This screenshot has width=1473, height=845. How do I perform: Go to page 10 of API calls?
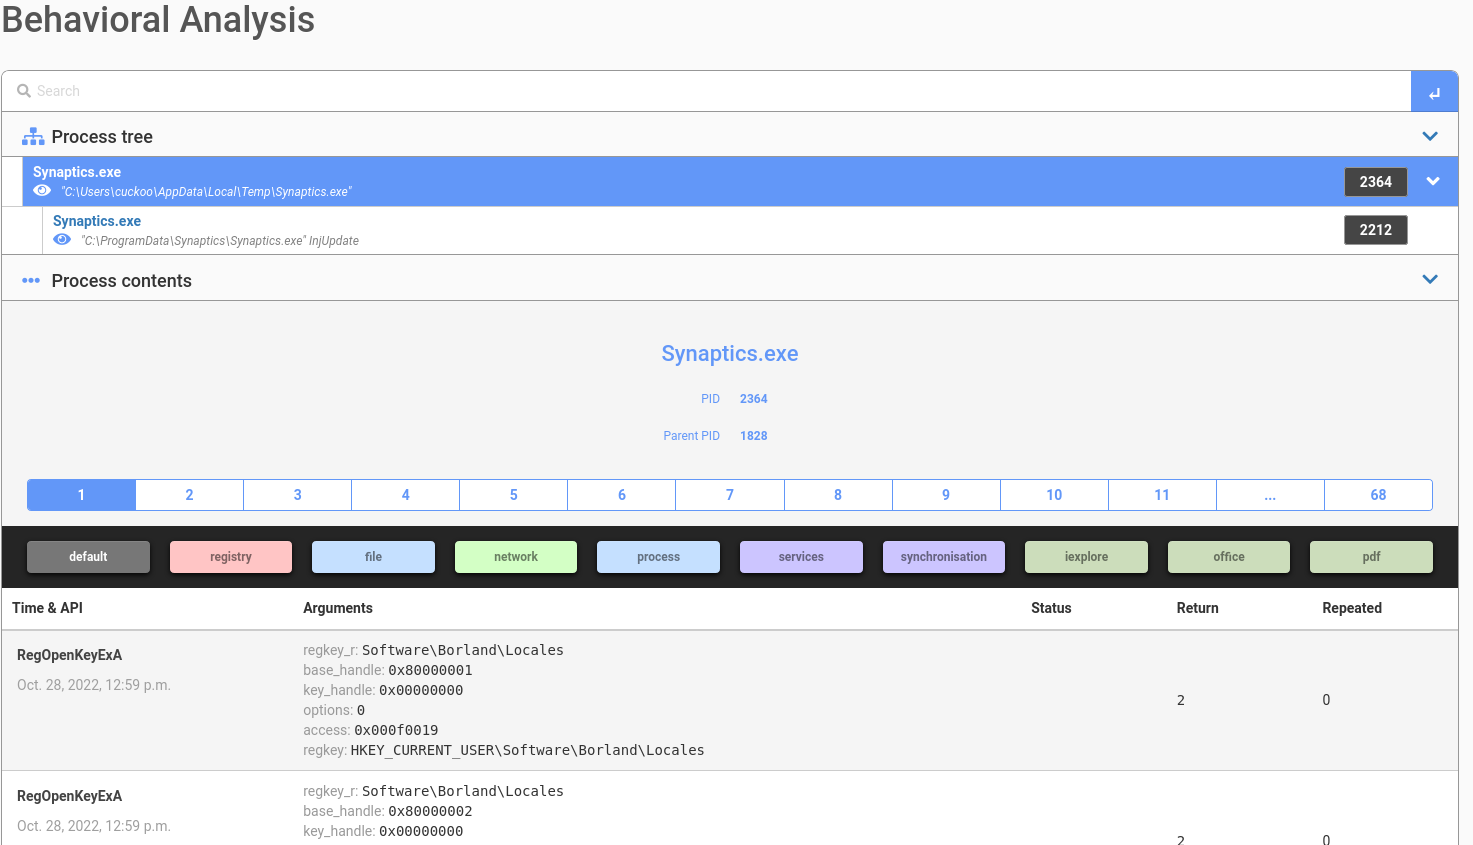coord(1054,495)
